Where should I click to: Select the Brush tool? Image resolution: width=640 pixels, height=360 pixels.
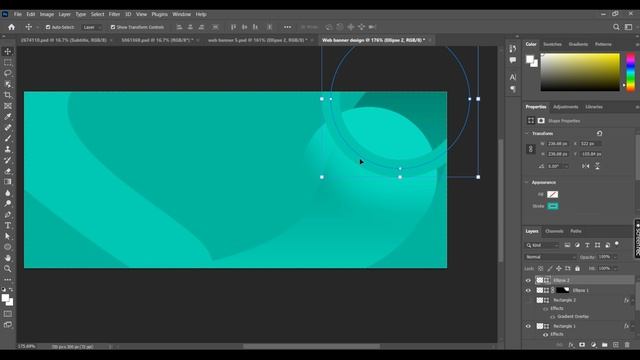8,138
